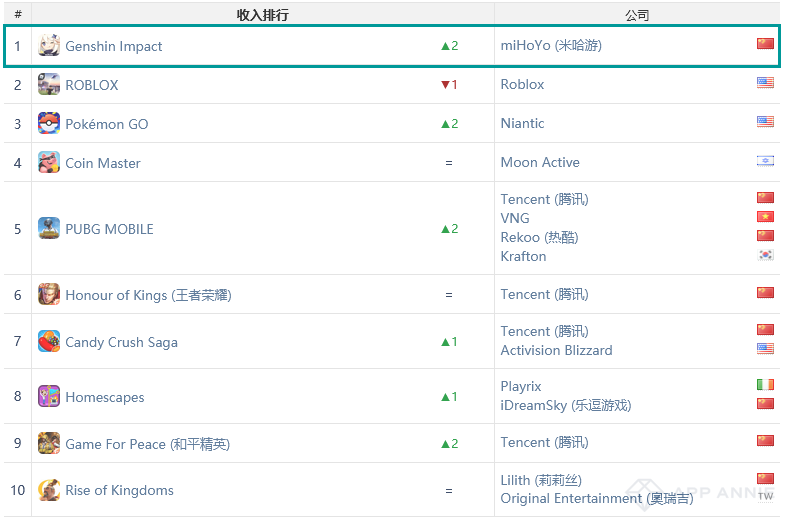Click the Candy Crush Saga icon
Viewport: 786px width, 520px height.
[x=49, y=341]
